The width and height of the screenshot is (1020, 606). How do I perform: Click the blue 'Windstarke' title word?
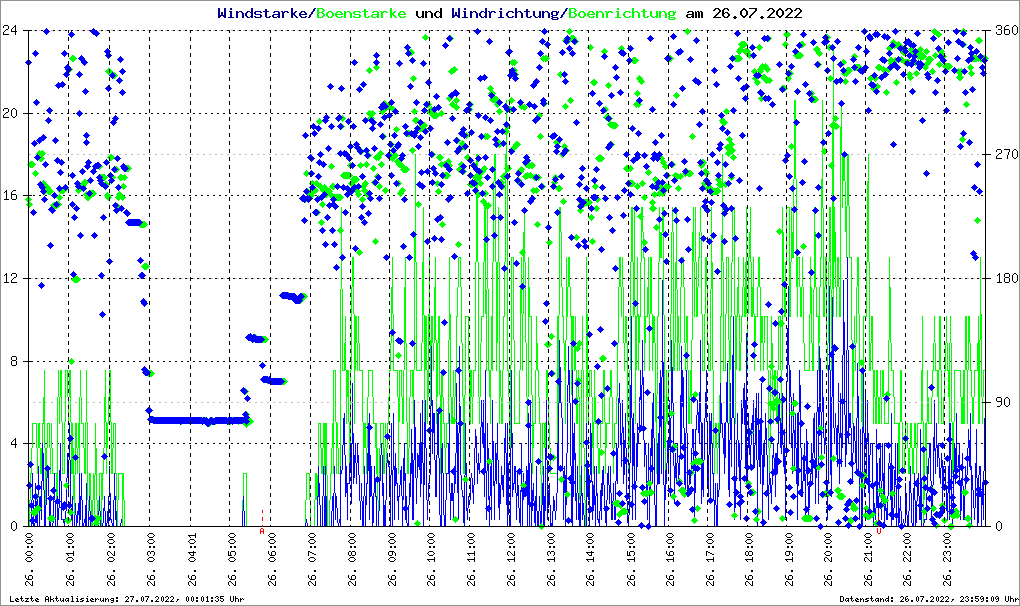click(263, 13)
